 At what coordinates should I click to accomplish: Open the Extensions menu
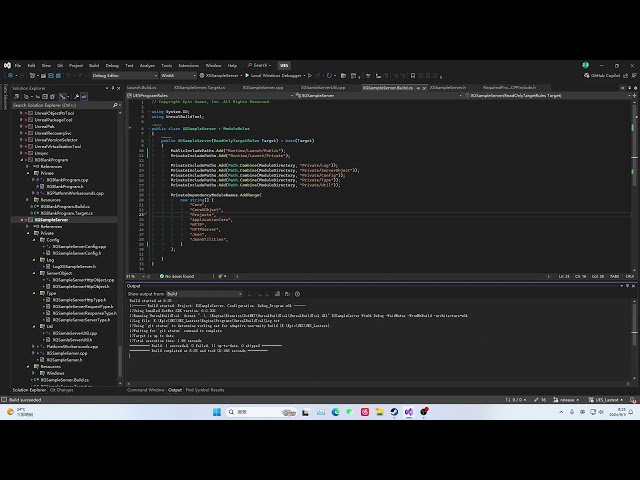[x=189, y=65]
